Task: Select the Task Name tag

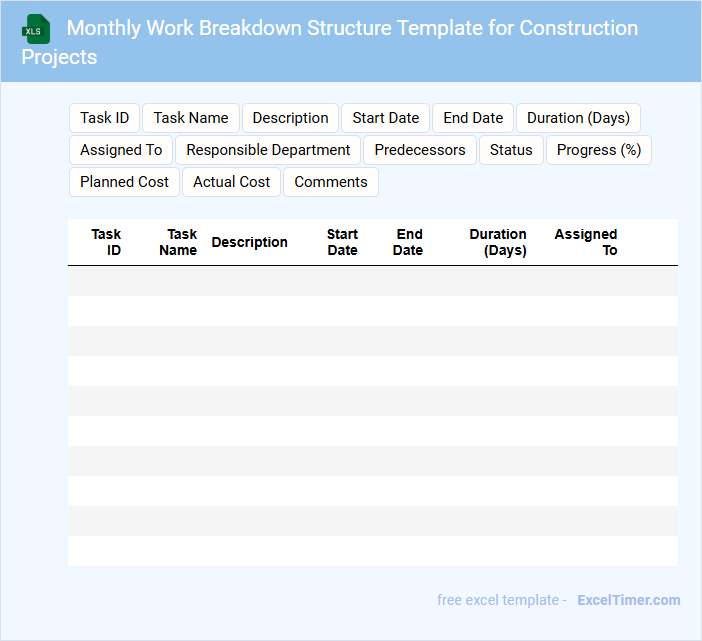Action: (191, 118)
